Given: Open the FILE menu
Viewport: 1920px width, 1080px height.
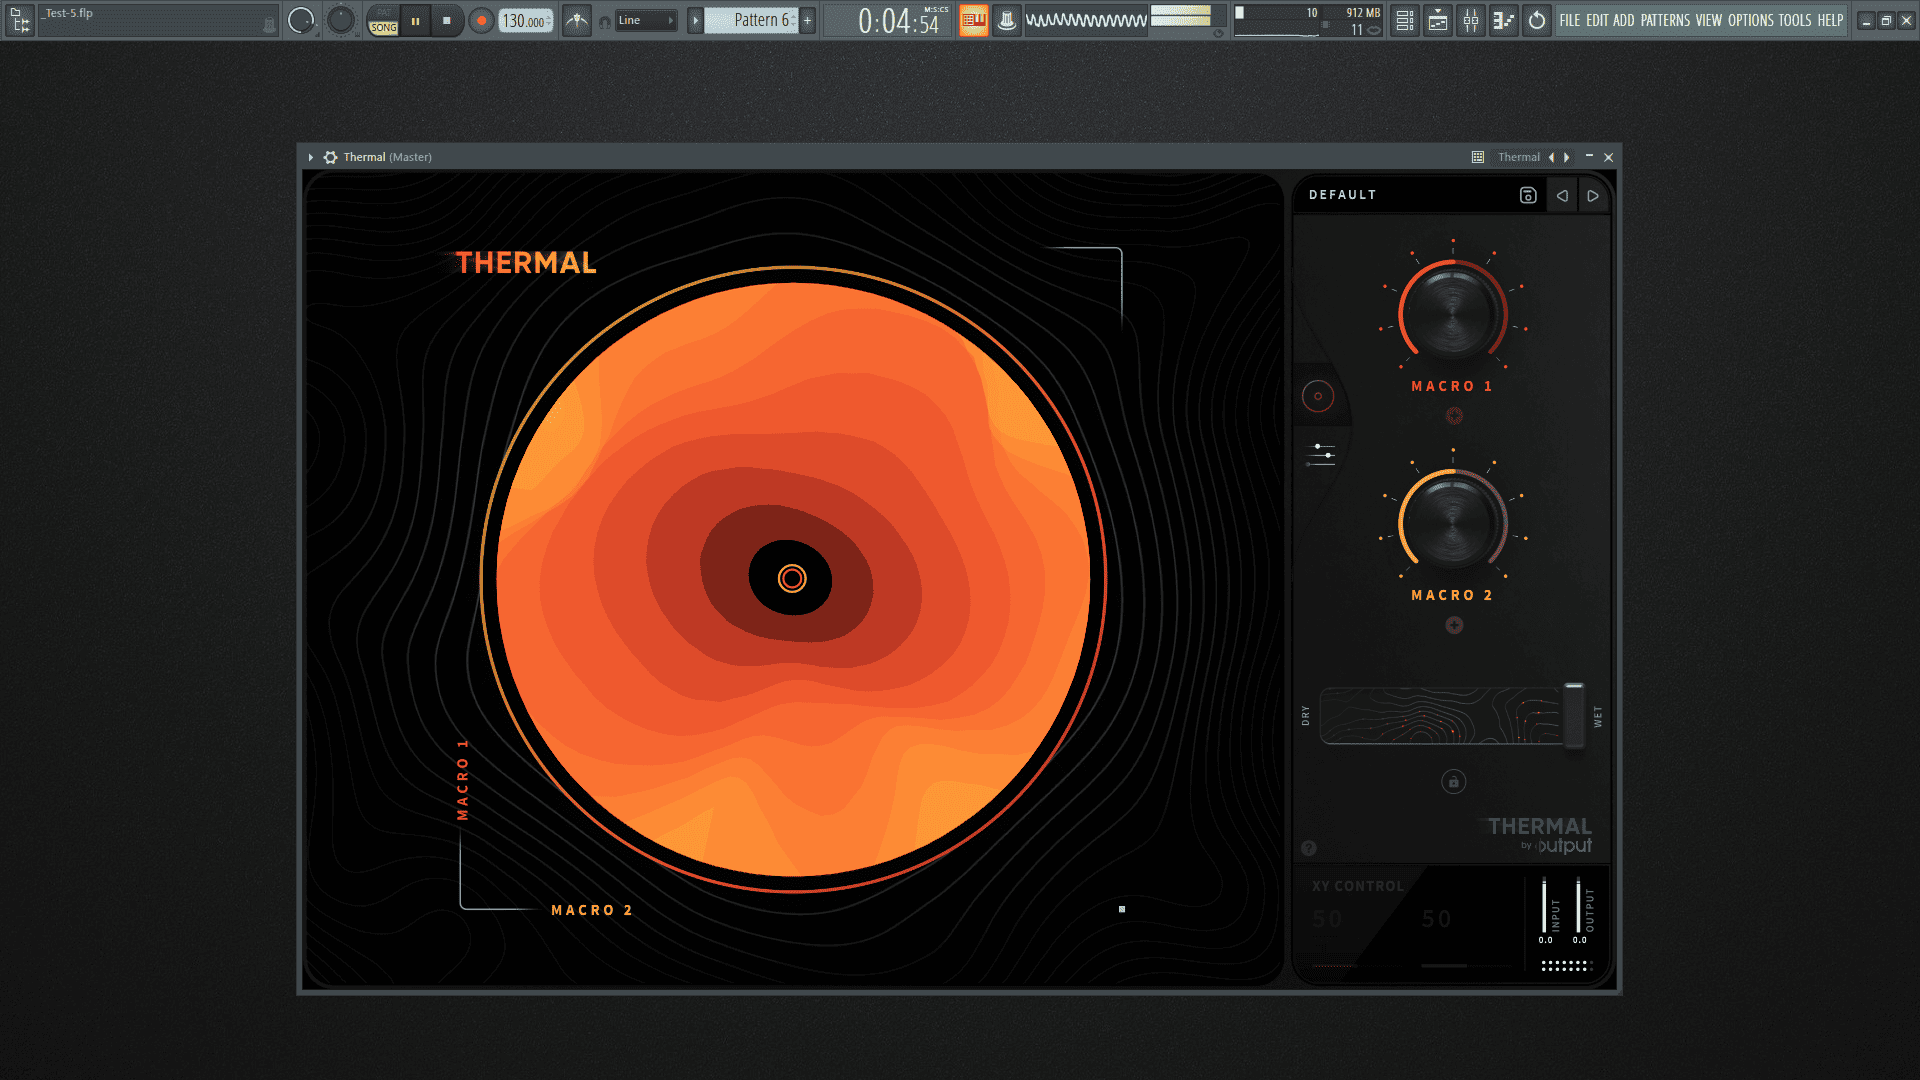Looking at the screenshot, I should 1569,20.
